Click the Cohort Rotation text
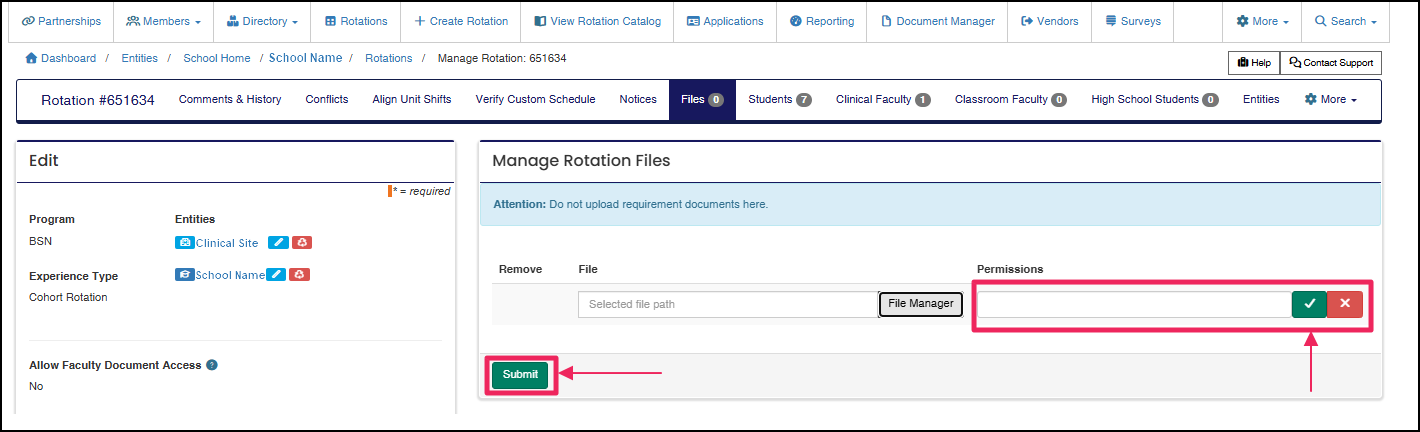 click(x=68, y=298)
